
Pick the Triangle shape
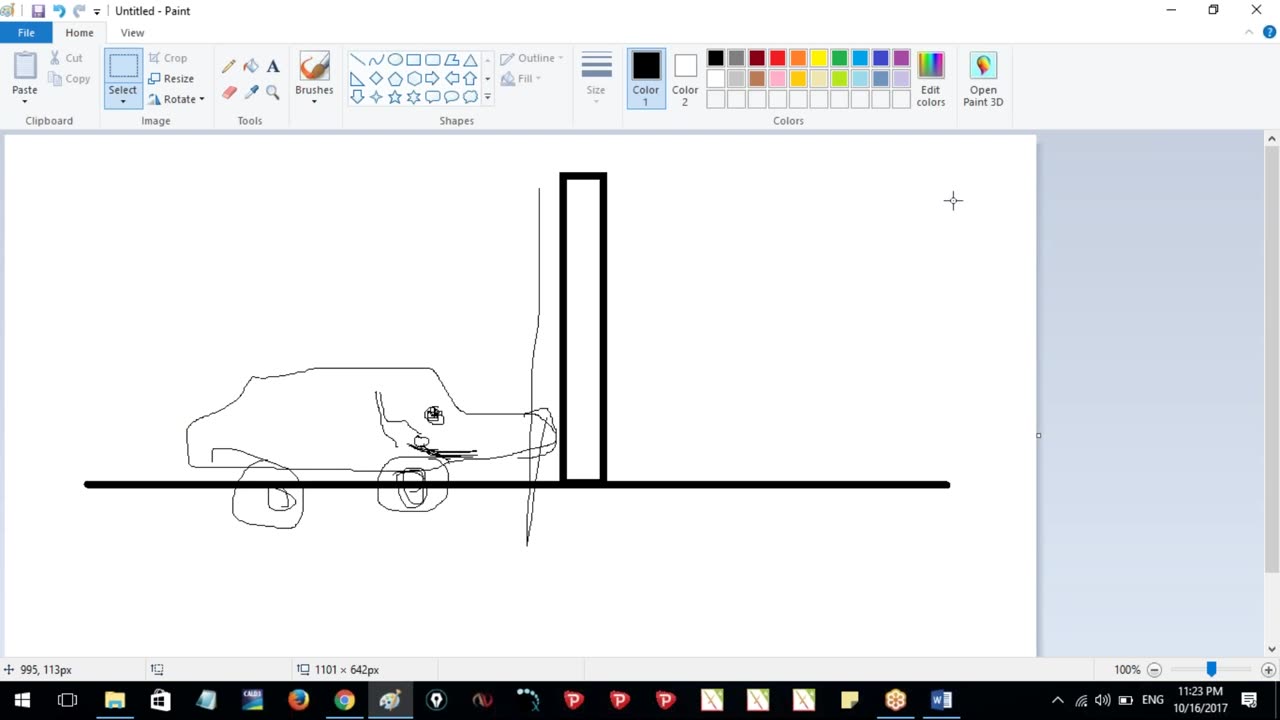(470, 60)
